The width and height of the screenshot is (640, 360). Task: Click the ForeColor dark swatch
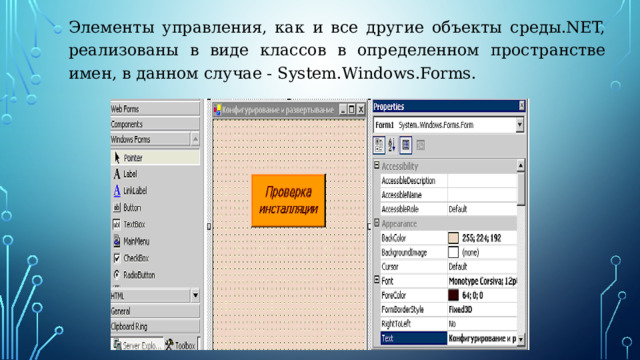453,295
